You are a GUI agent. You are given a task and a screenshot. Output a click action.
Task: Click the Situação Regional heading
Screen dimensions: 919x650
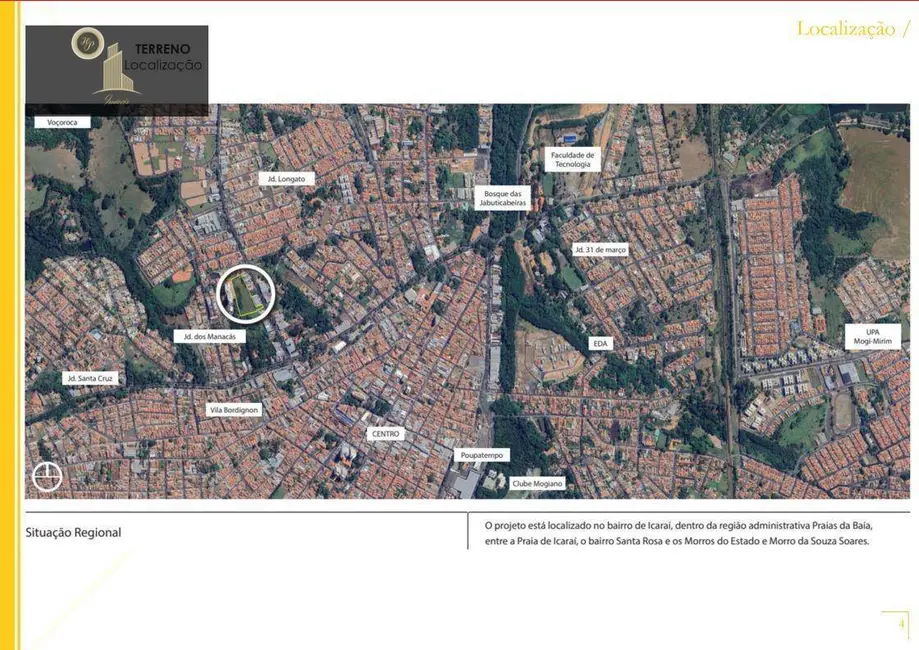[73, 532]
